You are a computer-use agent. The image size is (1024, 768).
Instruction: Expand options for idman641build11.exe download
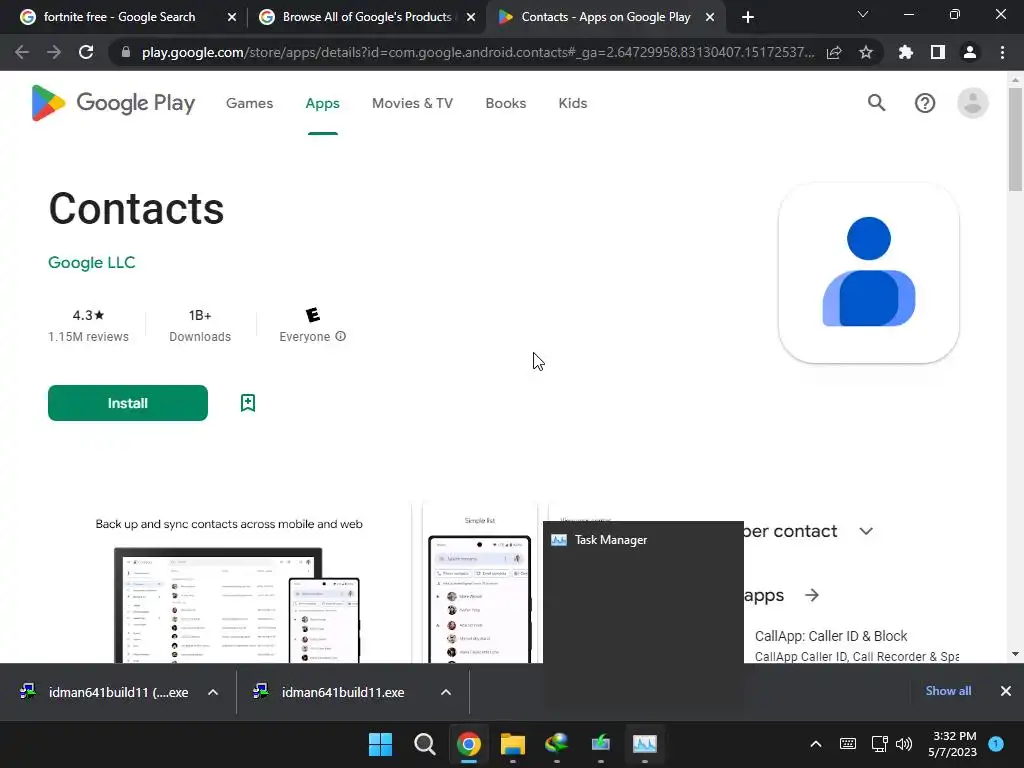pyautogui.click(x=446, y=692)
